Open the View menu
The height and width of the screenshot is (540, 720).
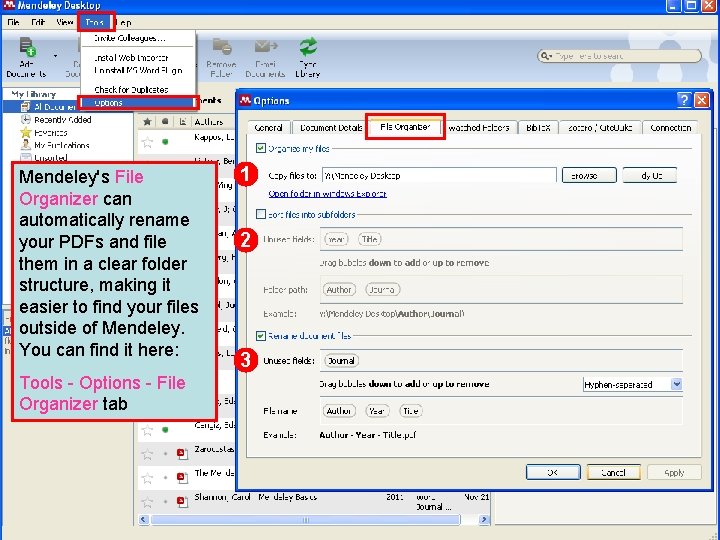click(65, 22)
